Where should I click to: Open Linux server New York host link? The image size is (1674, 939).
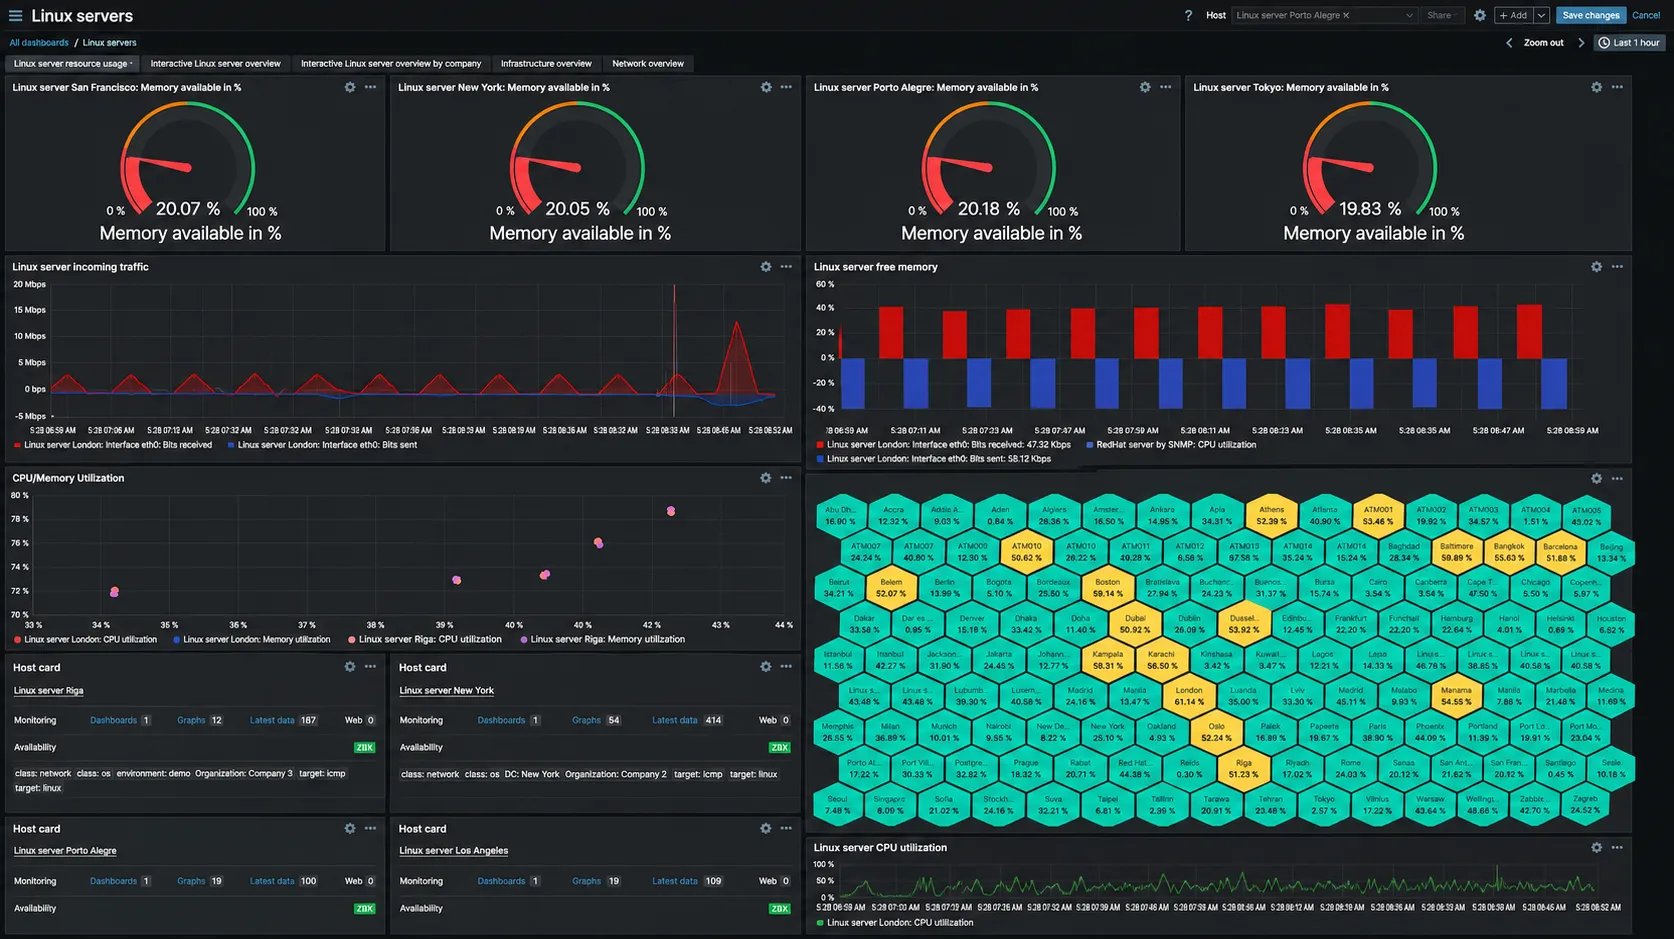click(x=446, y=691)
